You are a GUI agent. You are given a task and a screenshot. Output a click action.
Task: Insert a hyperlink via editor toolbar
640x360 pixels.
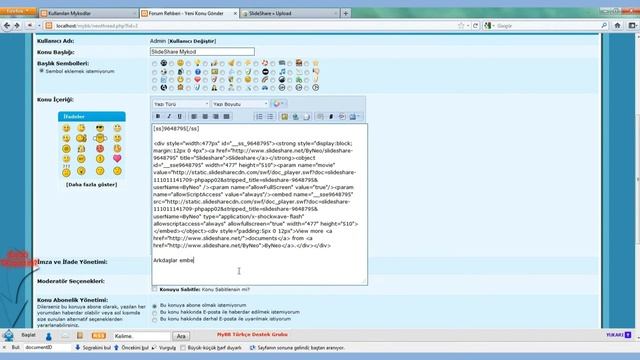point(295,116)
